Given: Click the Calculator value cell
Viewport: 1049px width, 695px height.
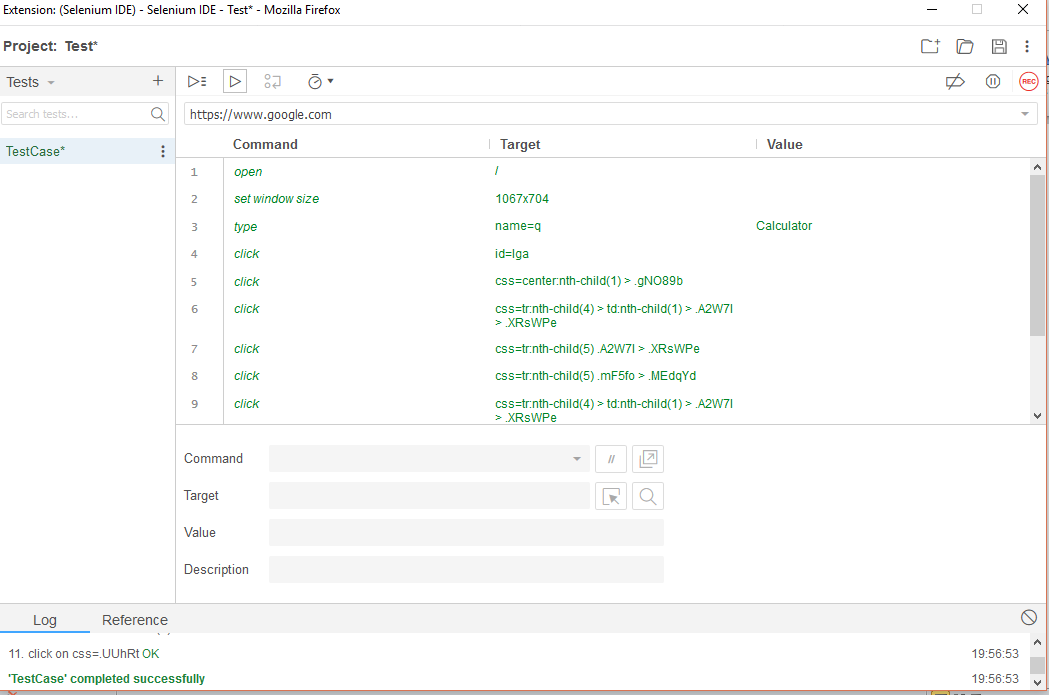Looking at the screenshot, I should coord(784,226).
